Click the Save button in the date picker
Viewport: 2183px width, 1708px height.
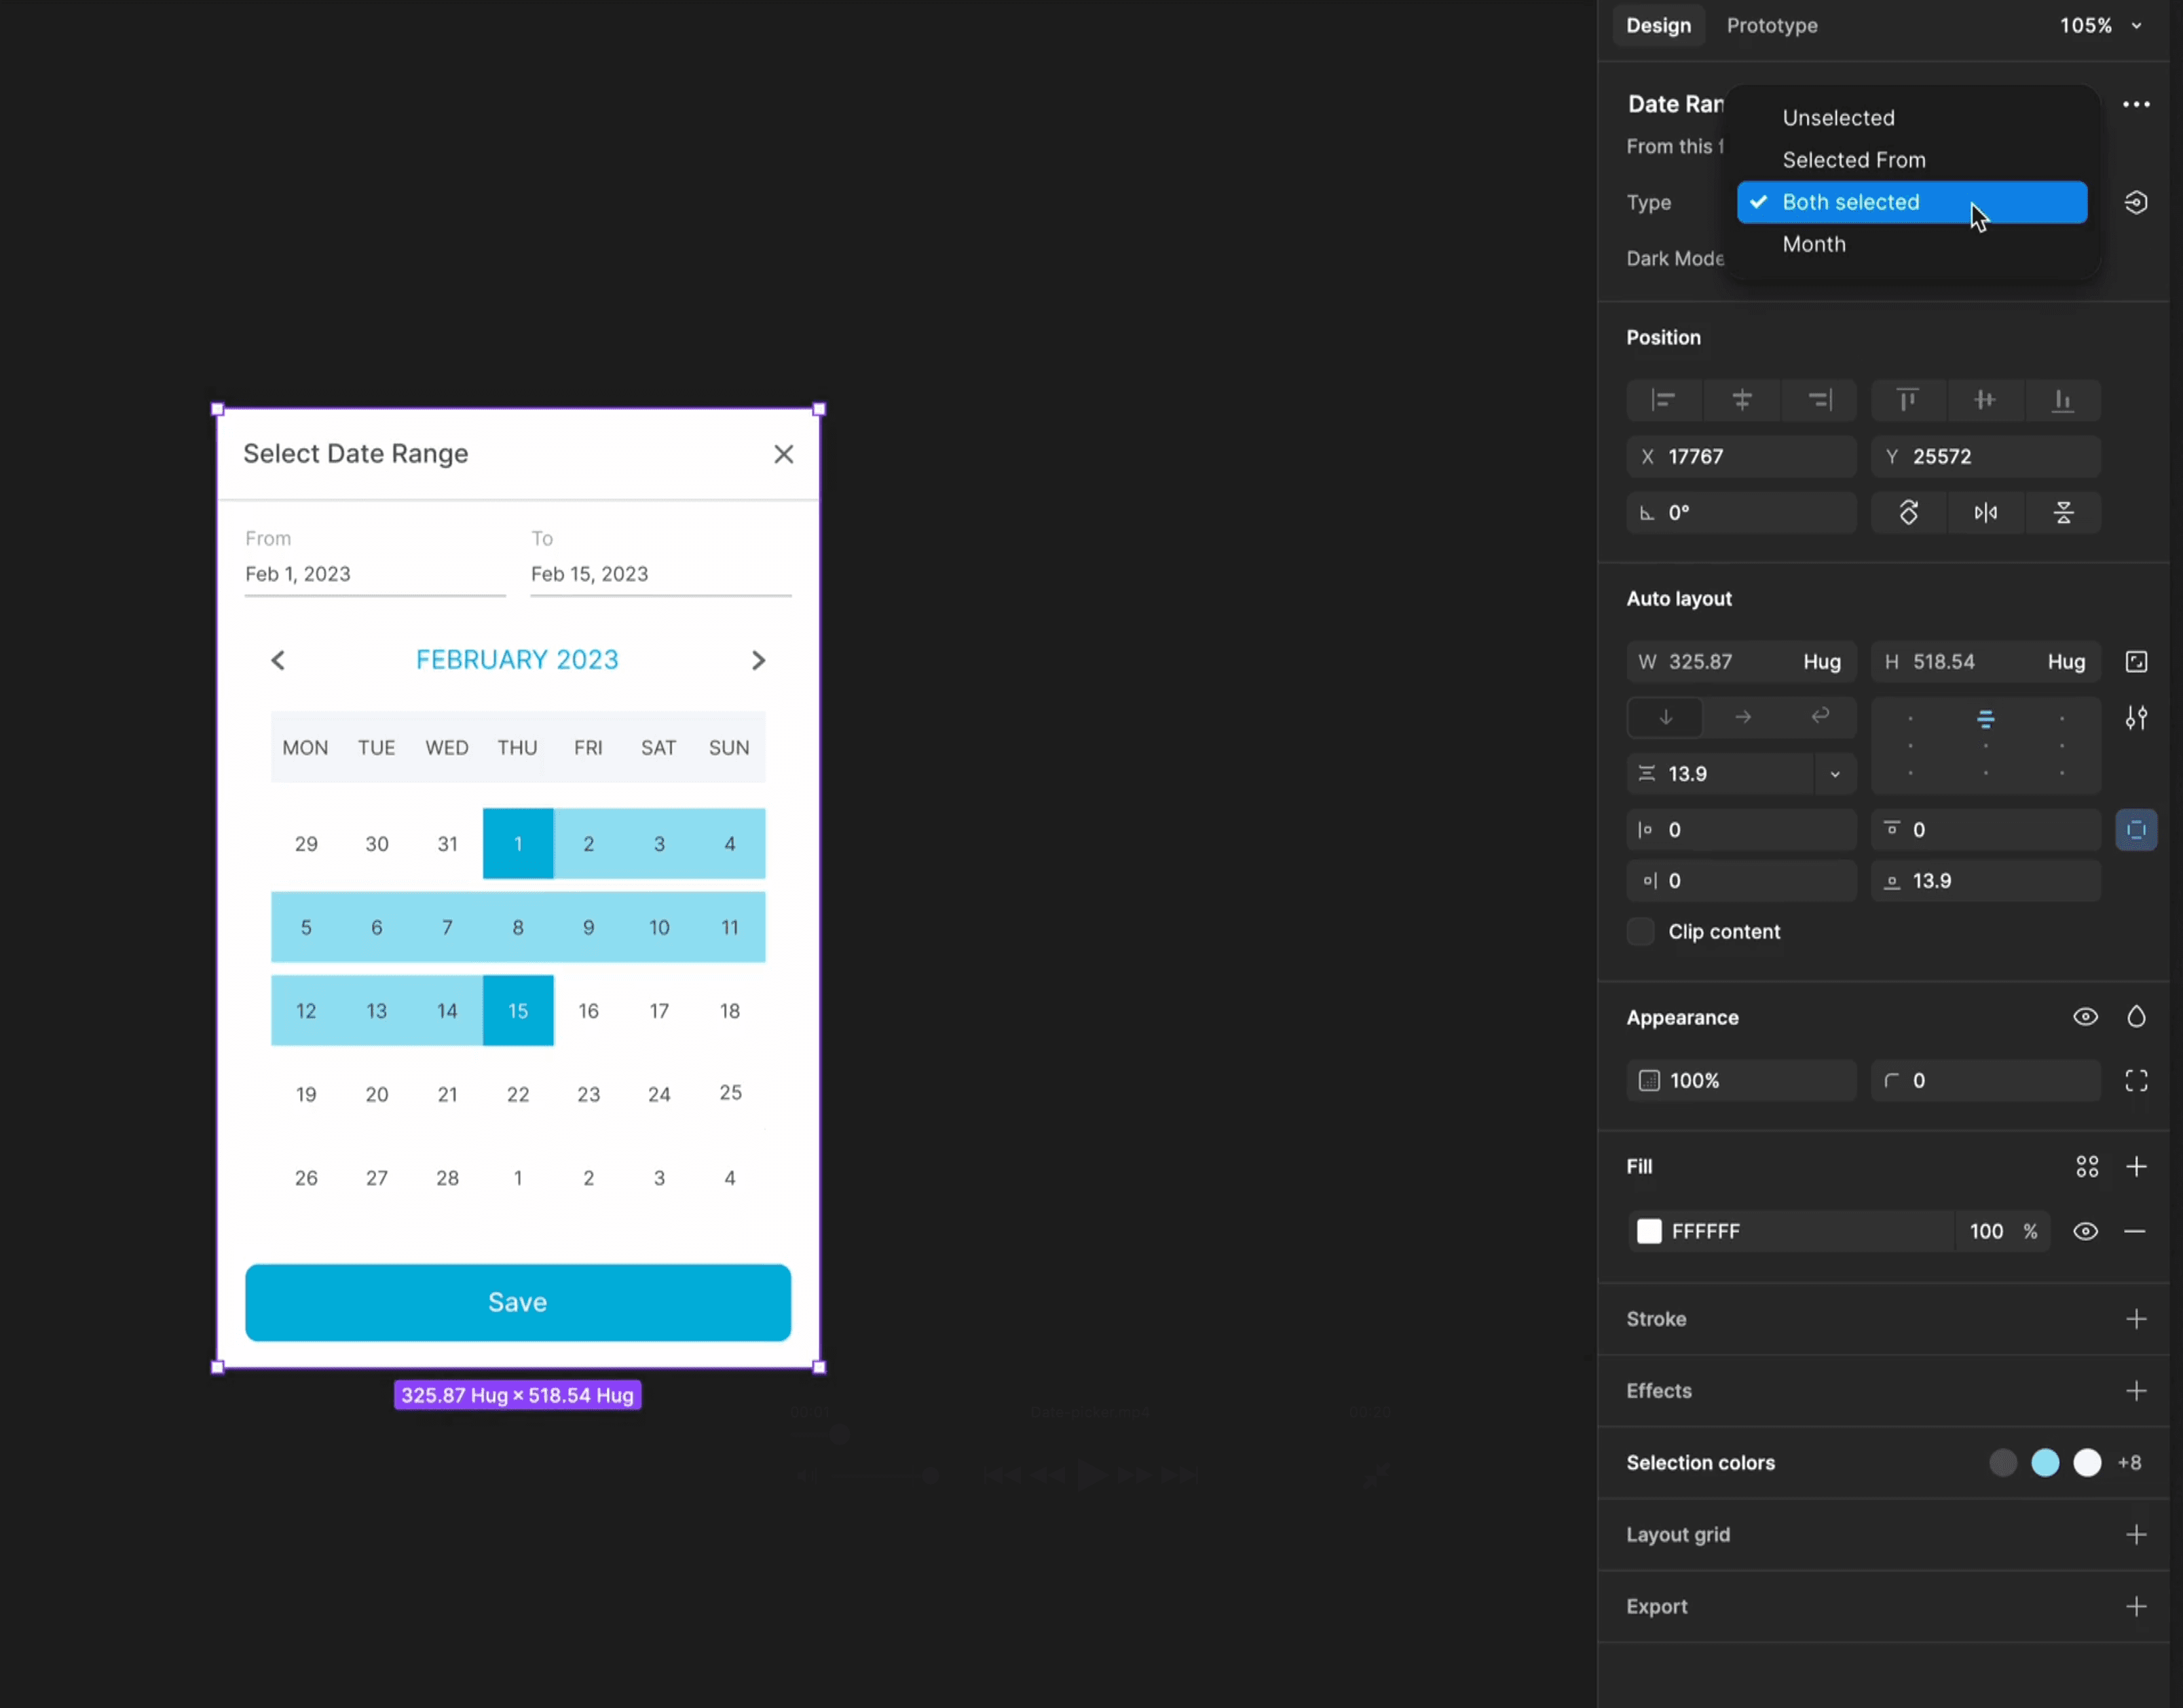[x=517, y=1302]
